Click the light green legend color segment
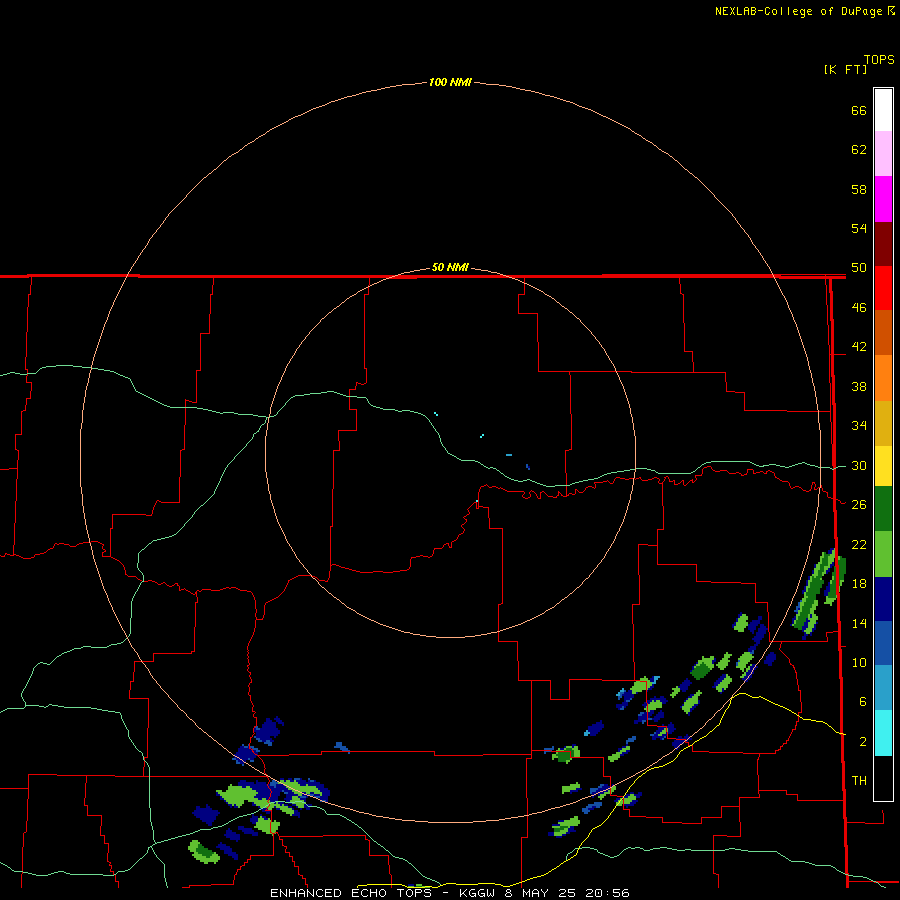This screenshot has height=900, width=900. [x=883, y=554]
